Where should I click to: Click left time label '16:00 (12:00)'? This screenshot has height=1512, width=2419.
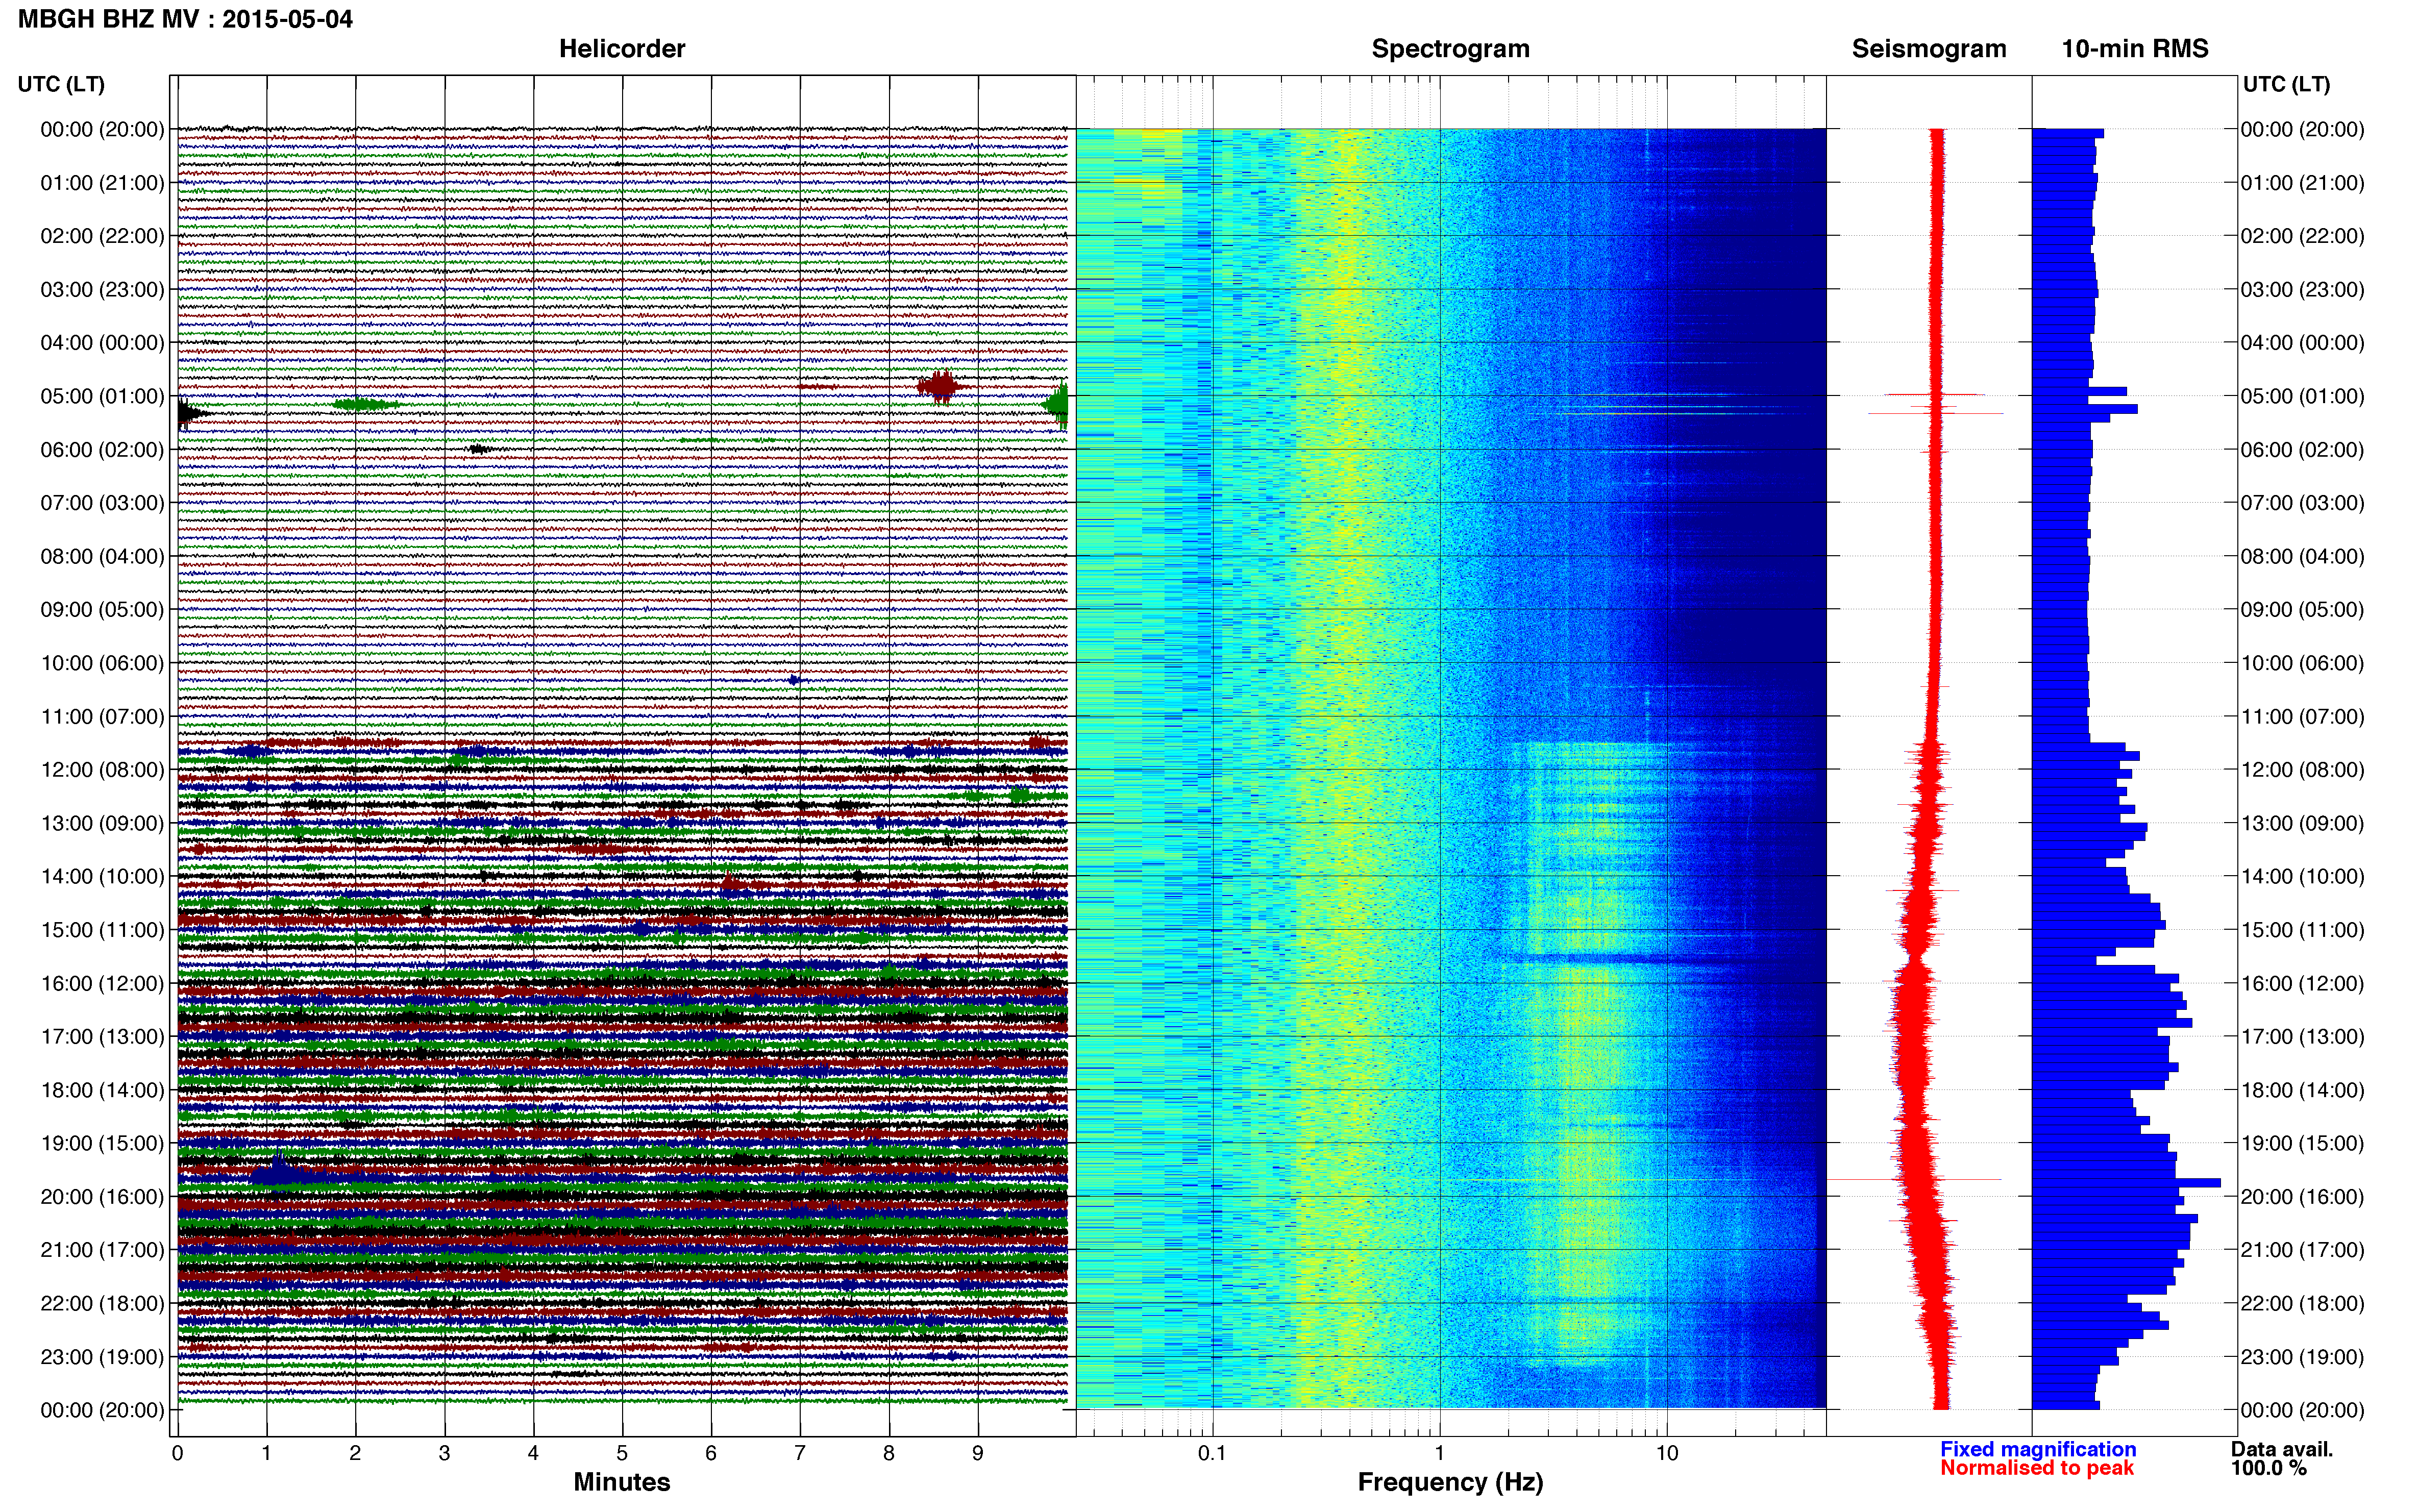pyautogui.click(x=102, y=983)
